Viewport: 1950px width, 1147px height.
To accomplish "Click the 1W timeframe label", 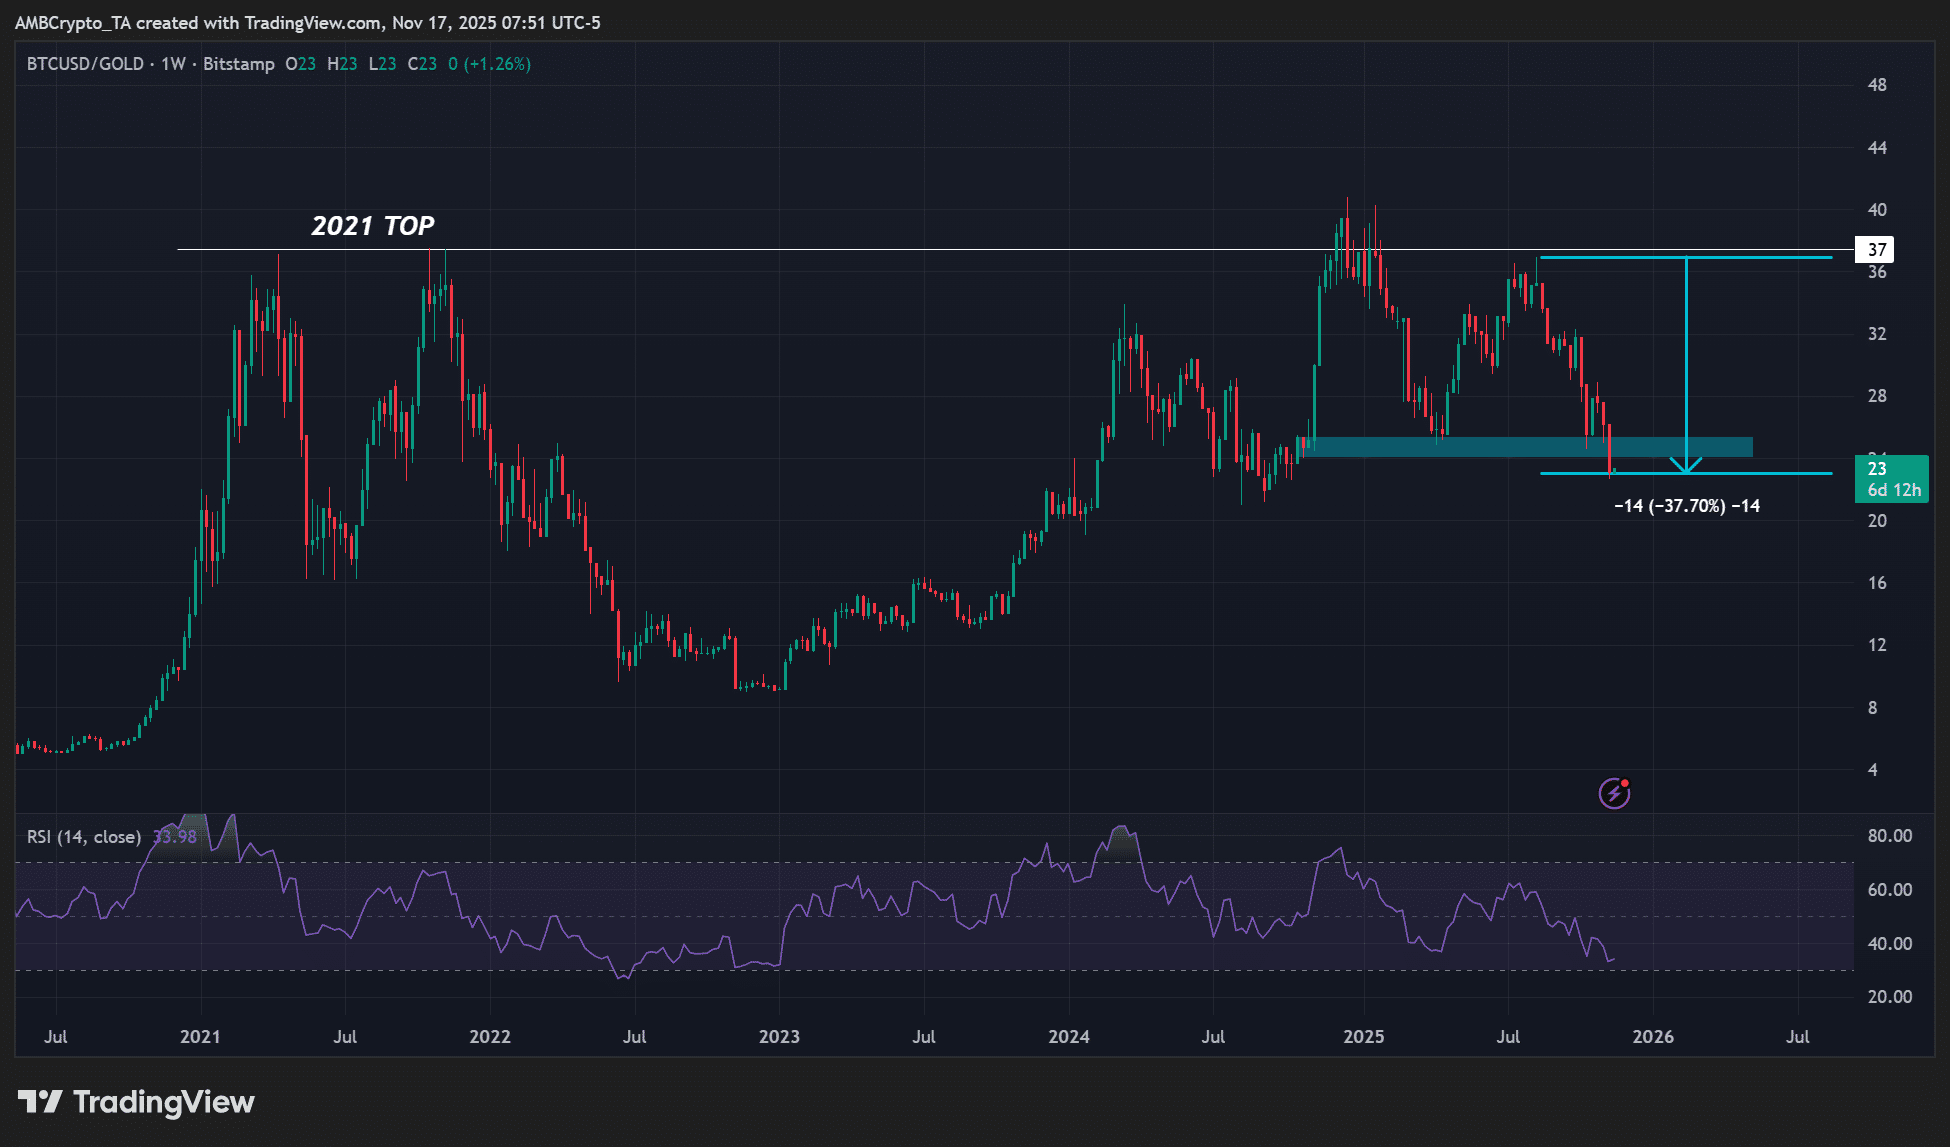I will point(173,64).
